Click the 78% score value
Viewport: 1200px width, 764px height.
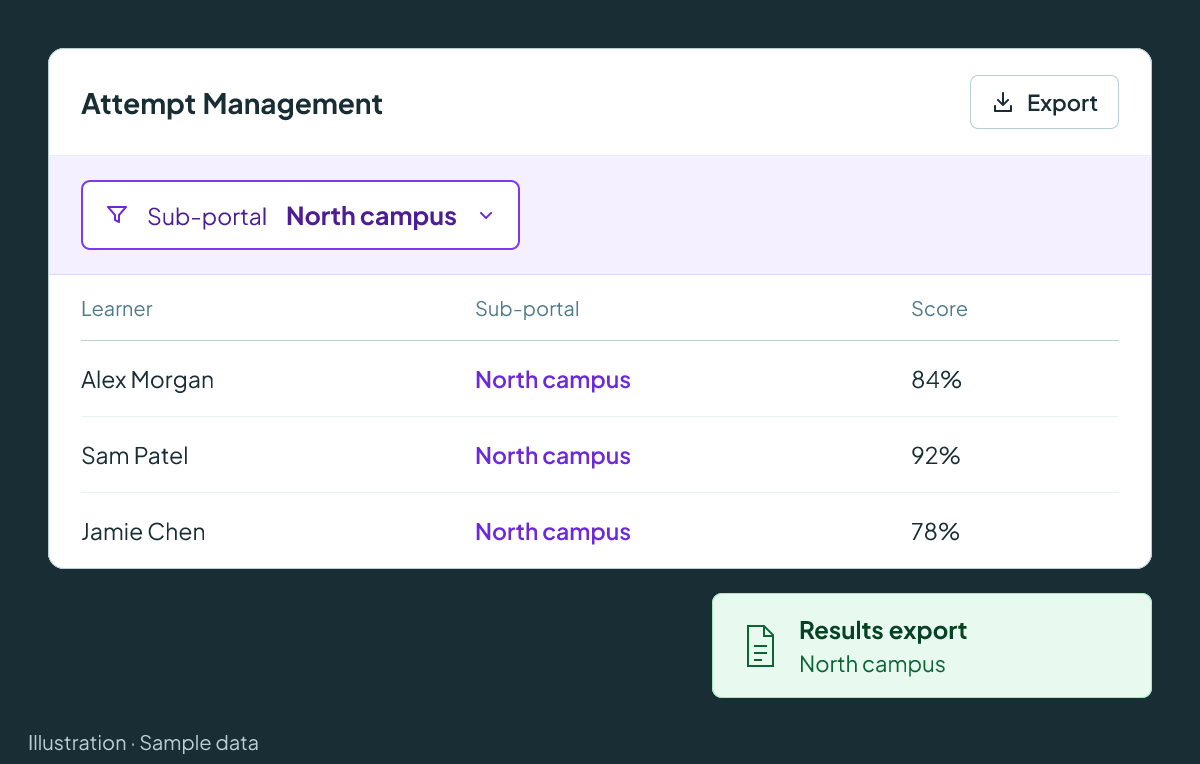pyautogui.click(x=935, y=532)
